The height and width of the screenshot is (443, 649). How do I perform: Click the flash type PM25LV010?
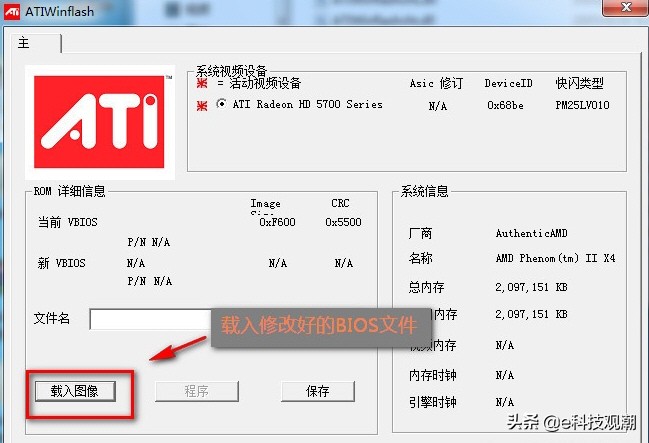pos(582,105)
